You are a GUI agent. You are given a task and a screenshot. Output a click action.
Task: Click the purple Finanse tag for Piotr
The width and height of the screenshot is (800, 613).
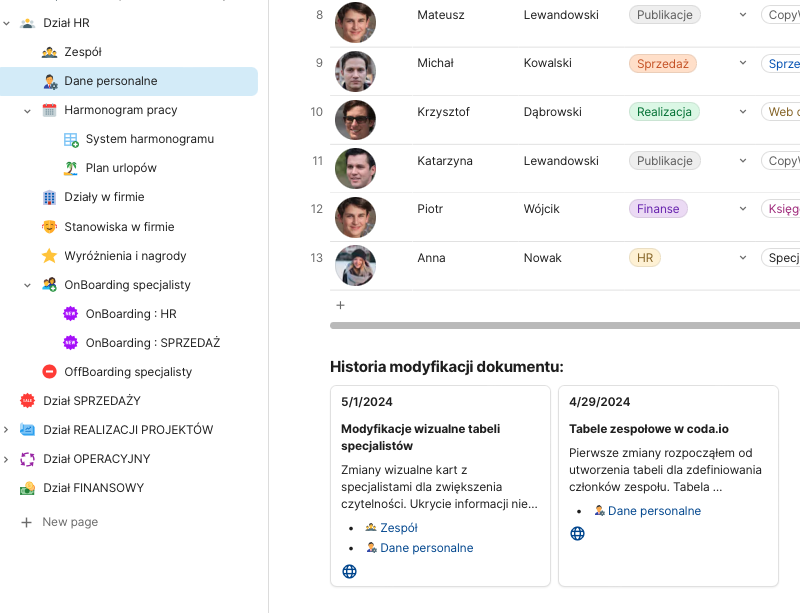658,209
